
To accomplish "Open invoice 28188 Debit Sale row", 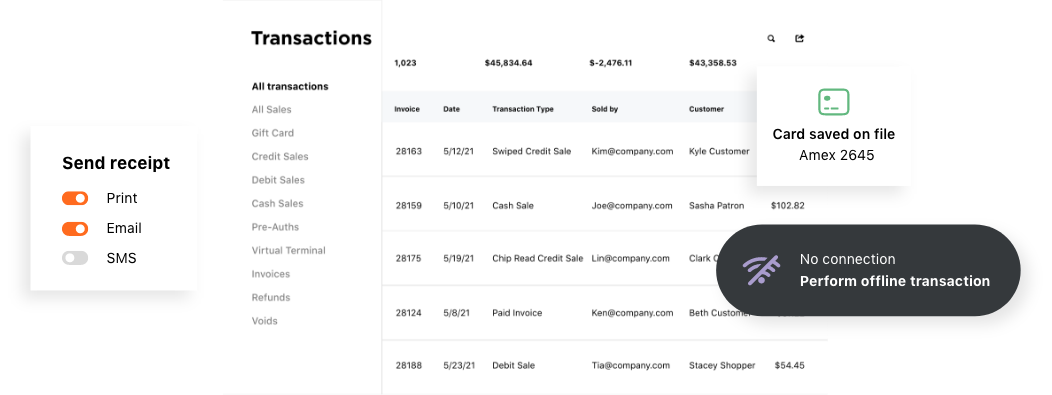I will [x=604, y=365].
